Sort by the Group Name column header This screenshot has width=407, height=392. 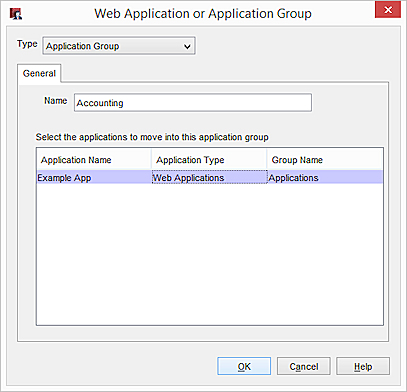(x=325, y=160)
